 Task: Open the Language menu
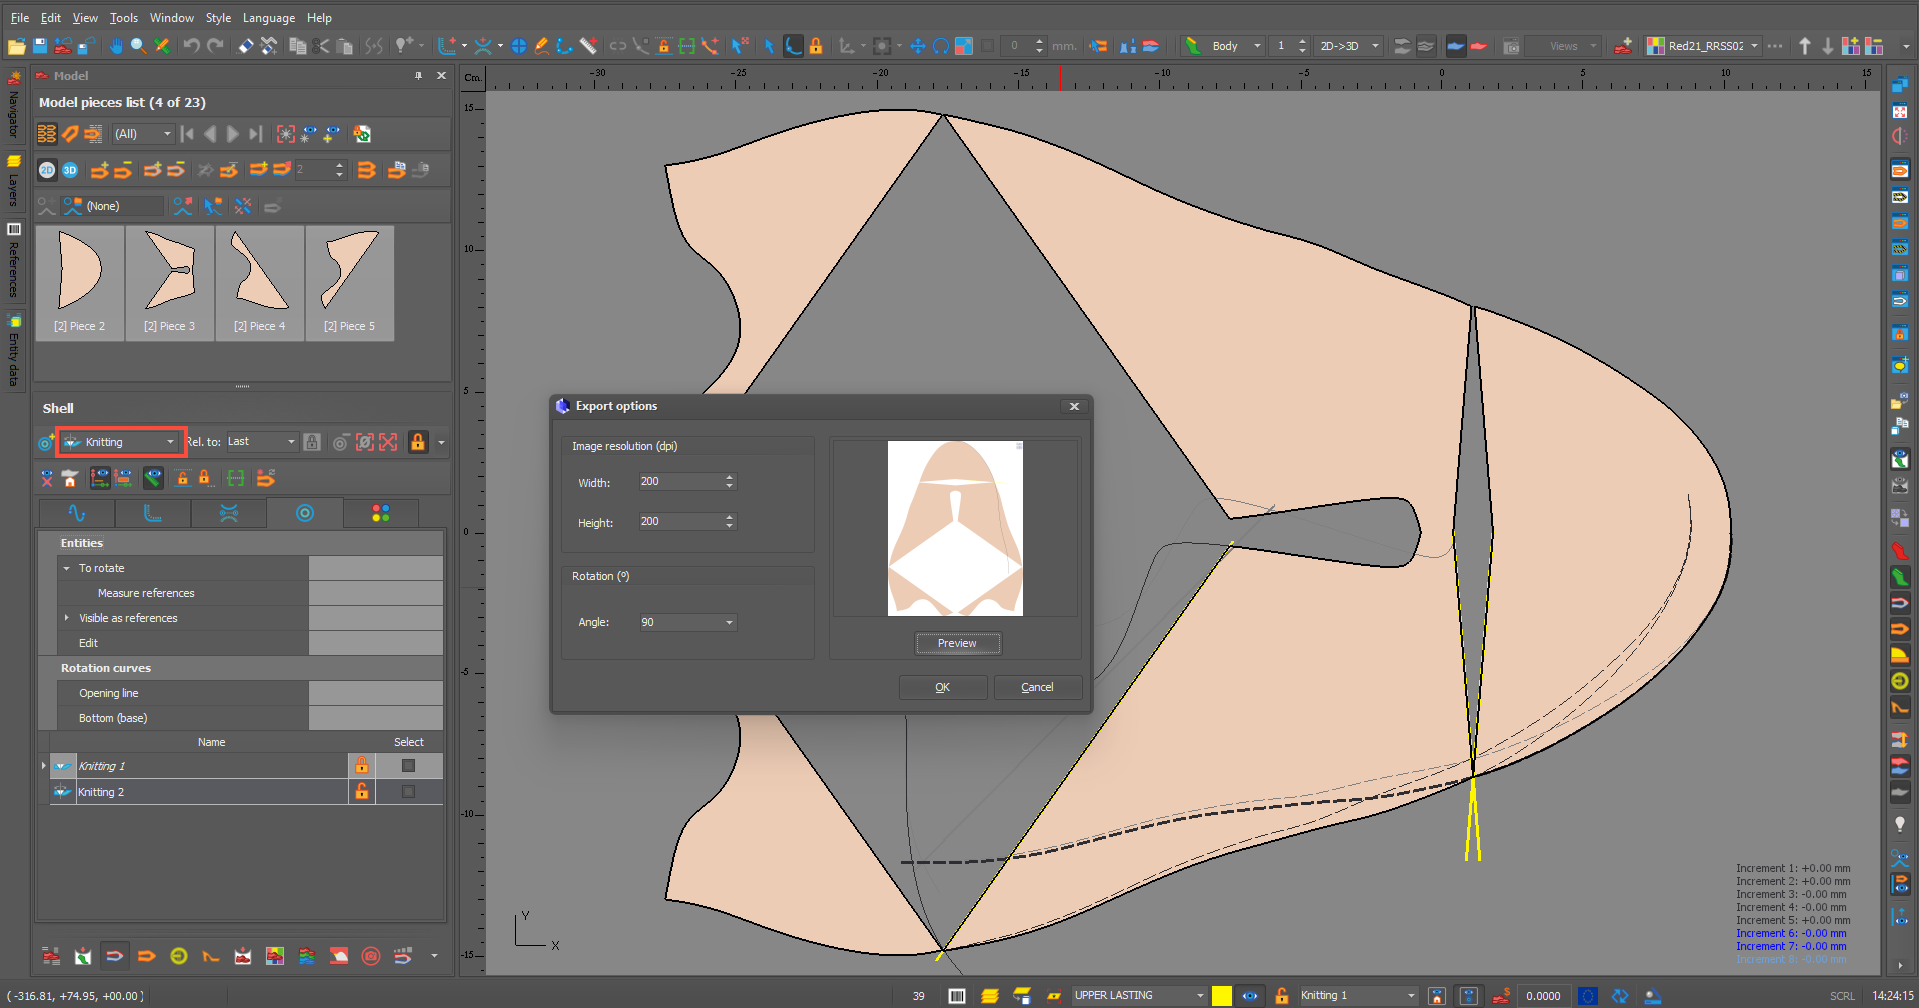(x=269, y=18)
